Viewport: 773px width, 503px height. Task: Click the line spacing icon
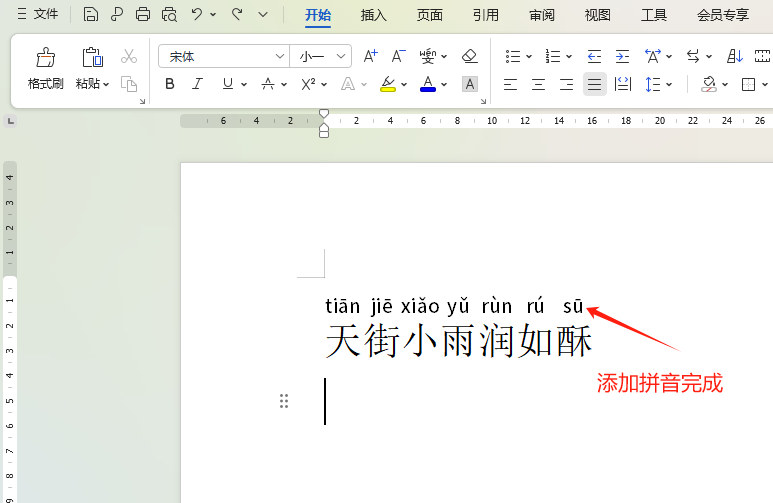(653, 84)
